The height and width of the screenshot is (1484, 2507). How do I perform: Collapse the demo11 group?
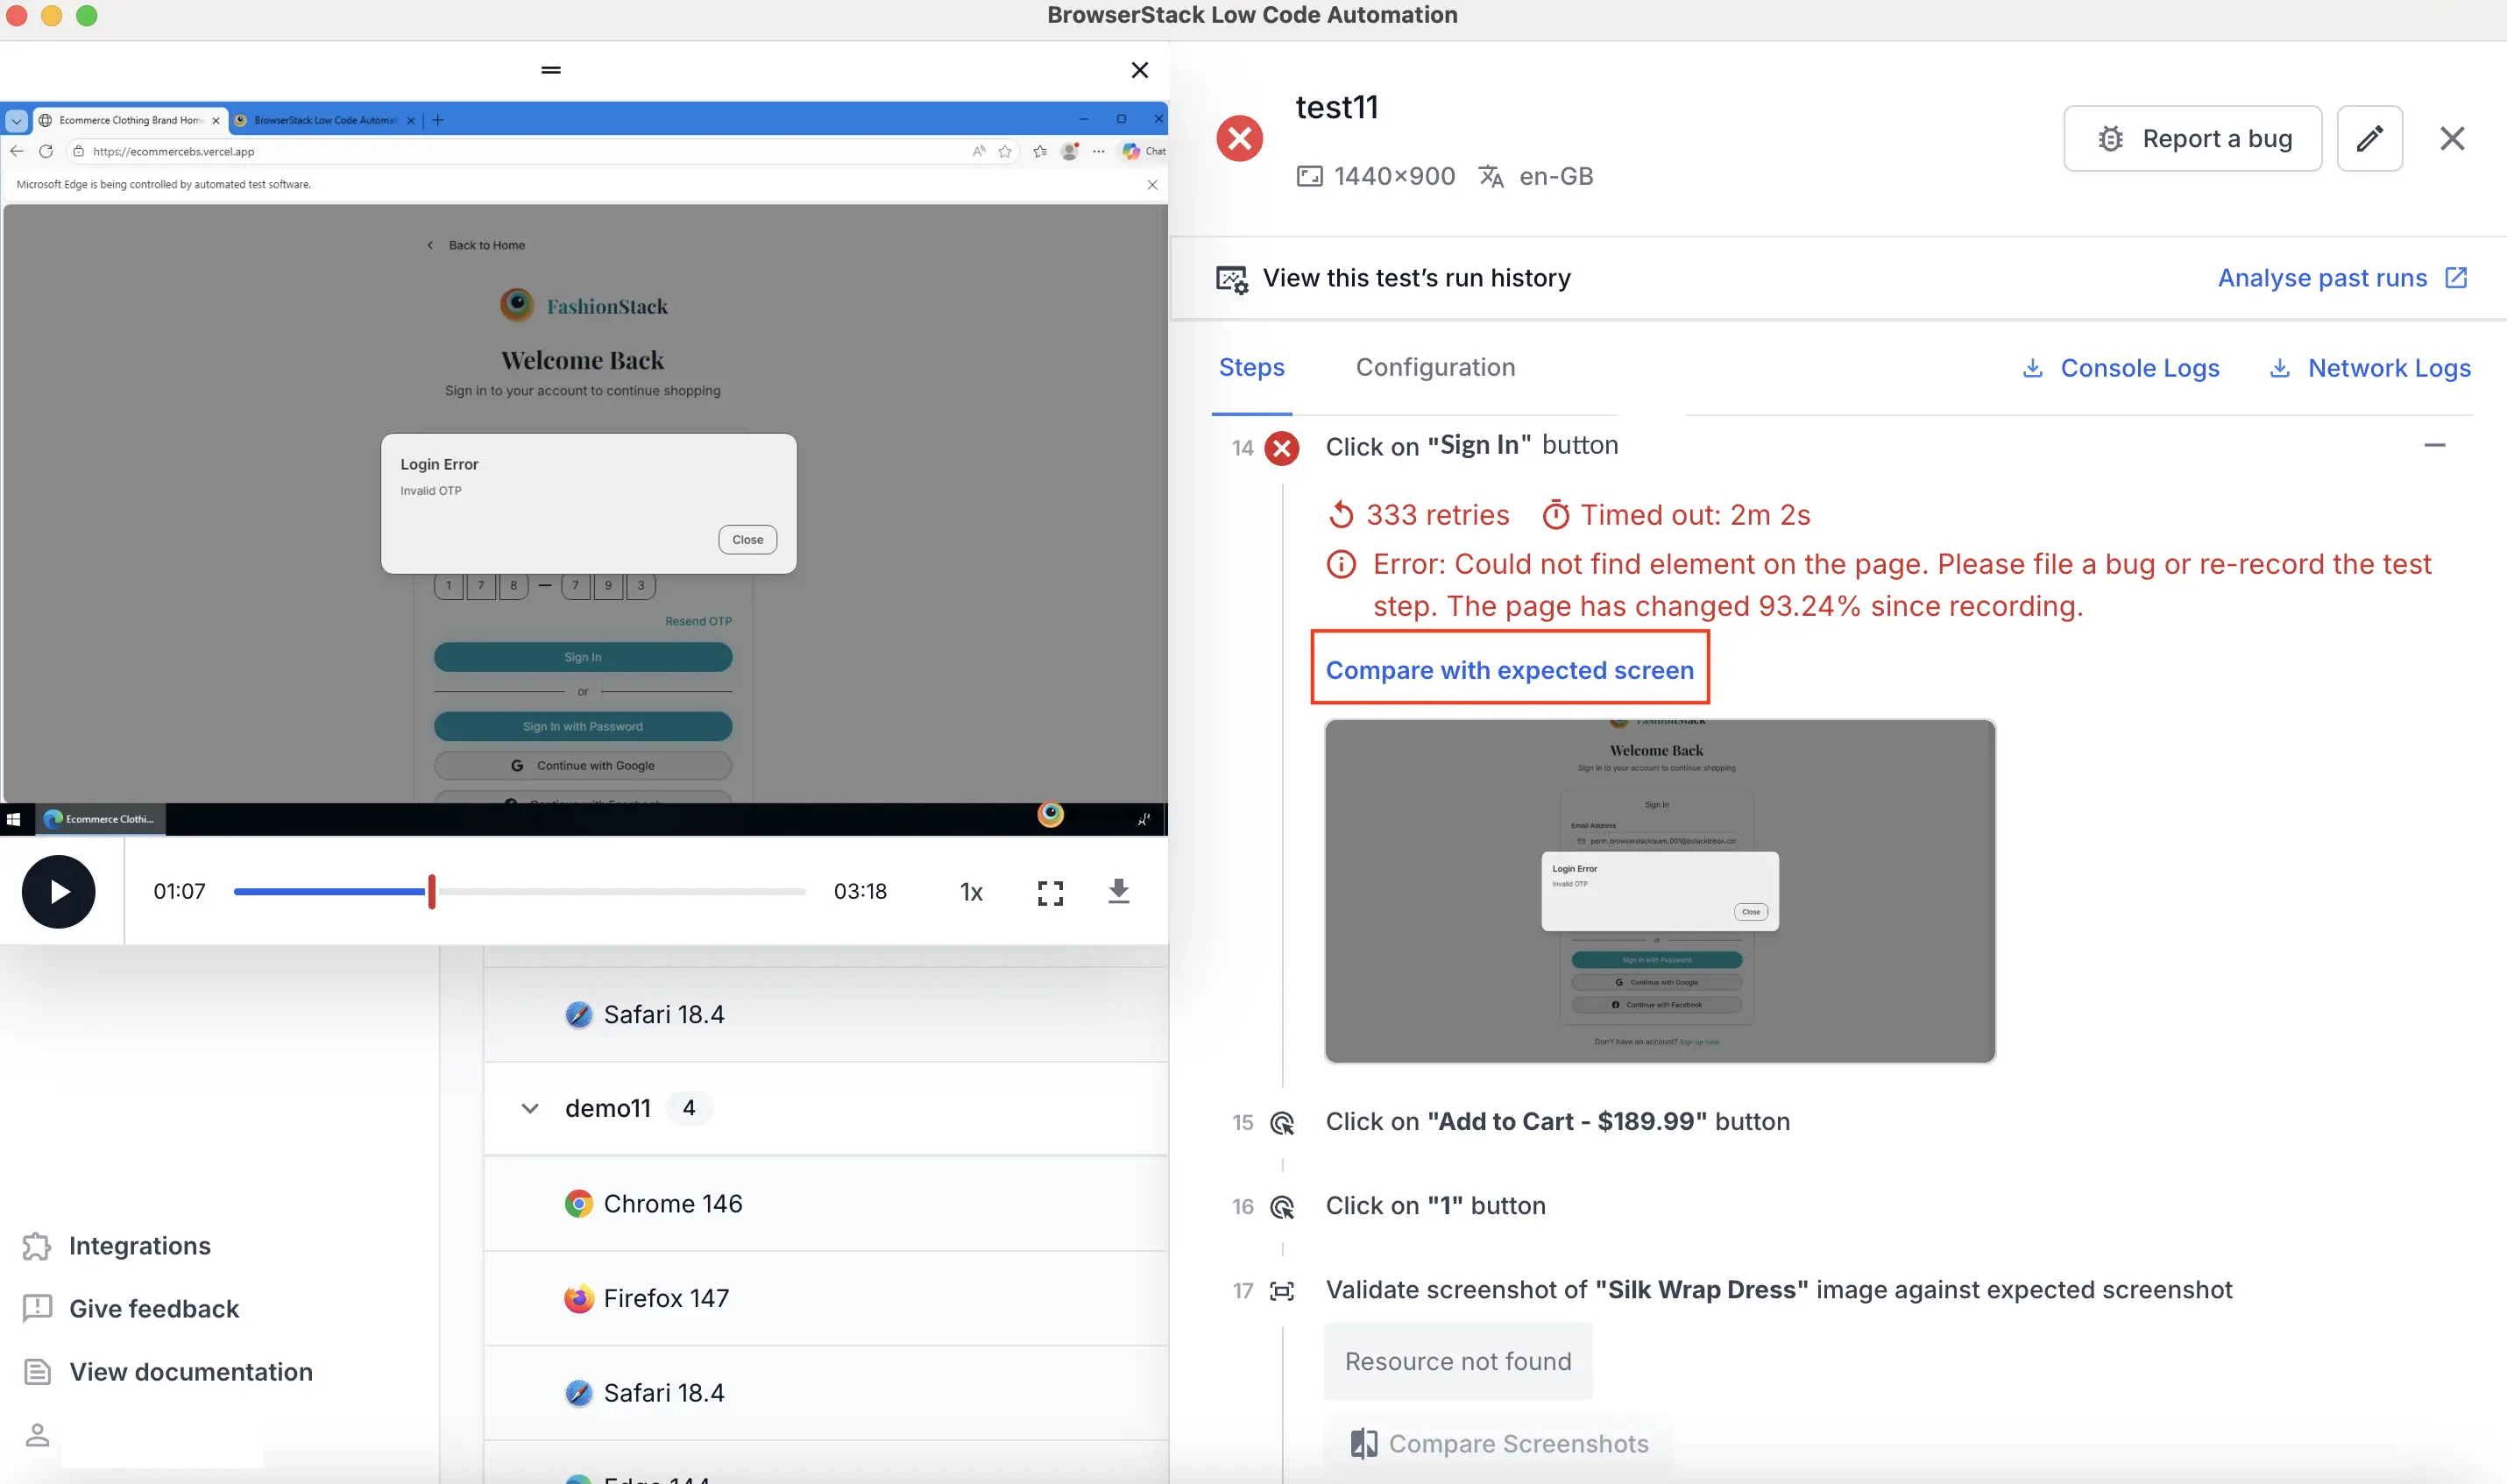530,1108
